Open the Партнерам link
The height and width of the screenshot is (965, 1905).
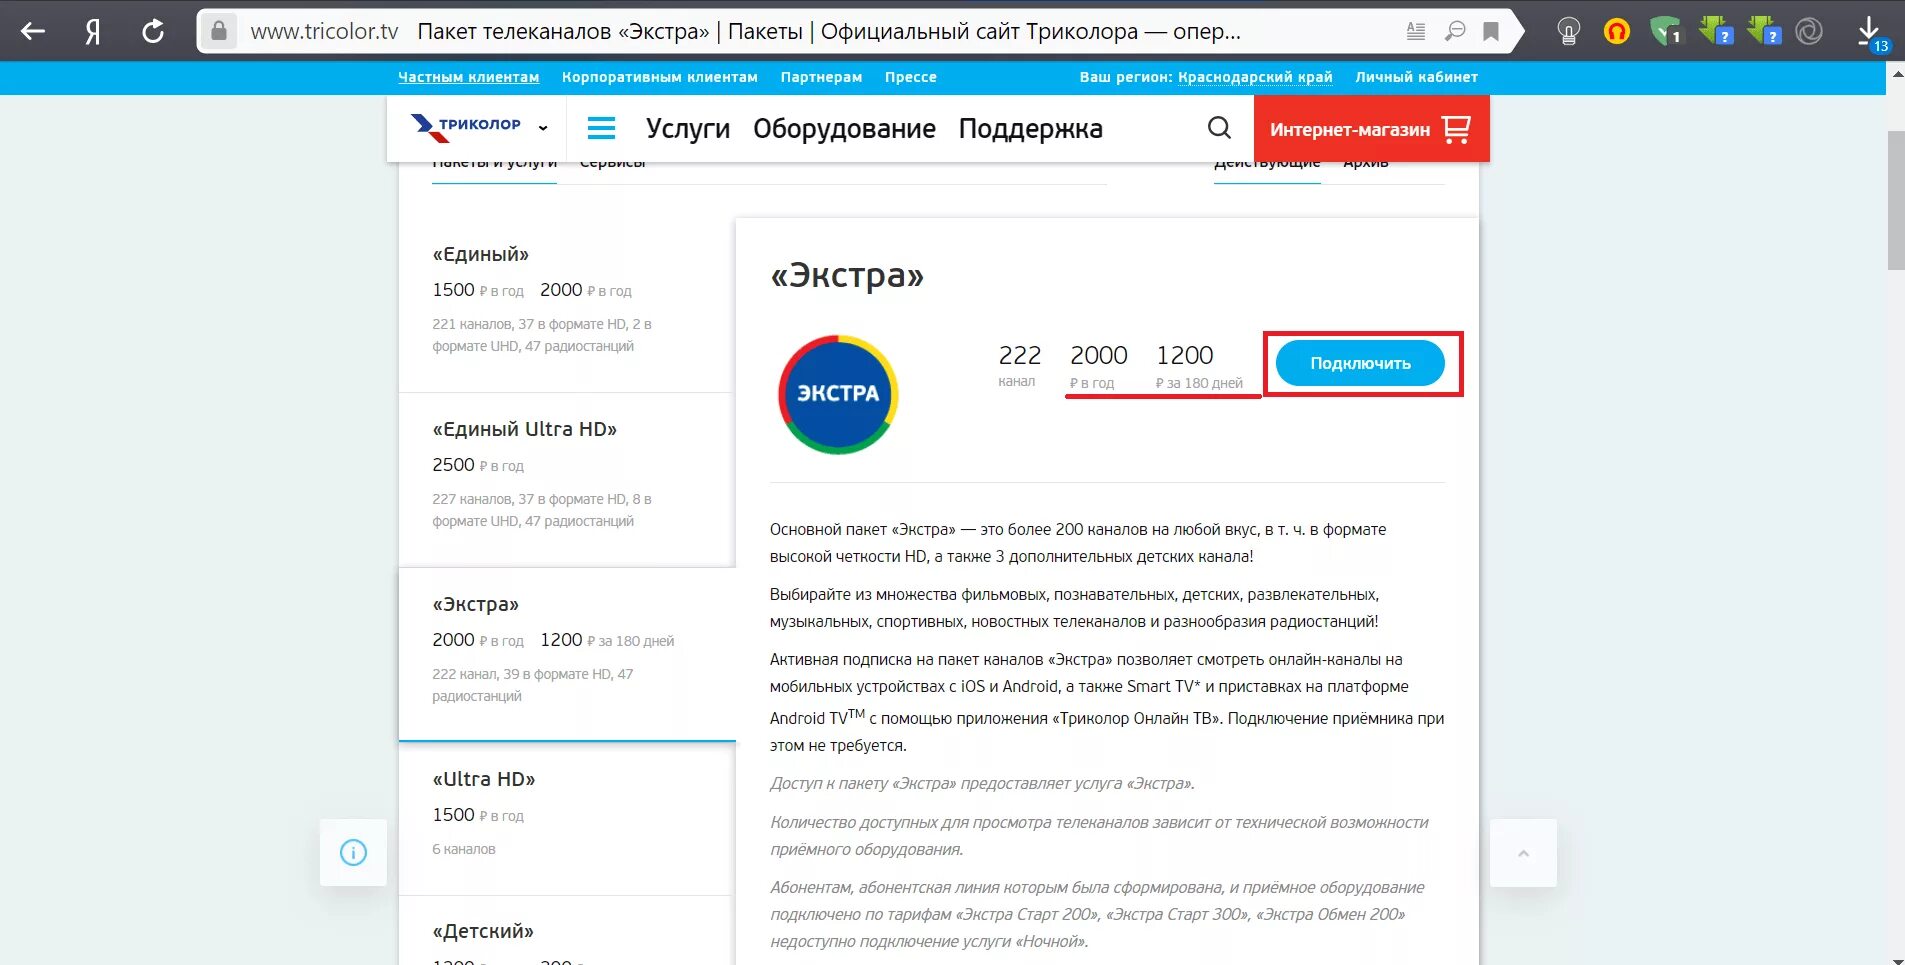click(x=821, y=77)
